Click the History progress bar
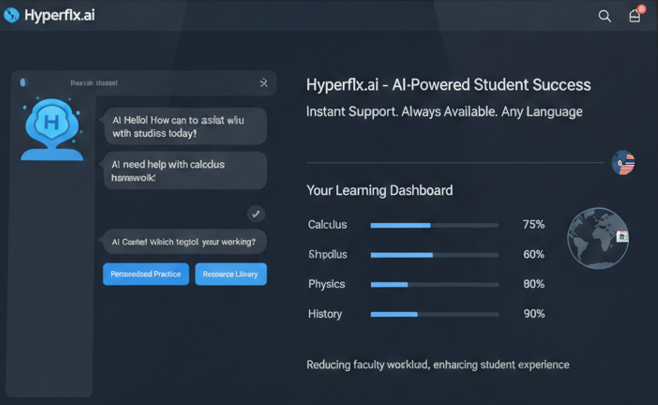This screenshot has height=405, width=658. coord(434,314)
